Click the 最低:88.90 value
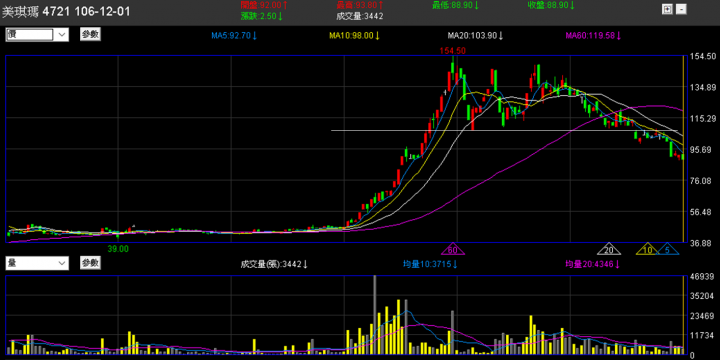Screen dimensions: 720x360 click(x=456, y=5)
